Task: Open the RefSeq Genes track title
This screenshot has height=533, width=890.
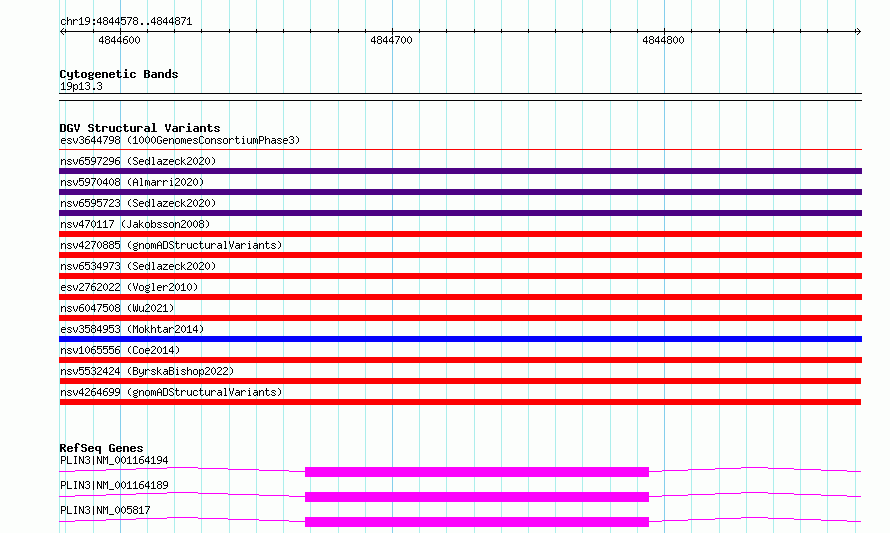Action: tap(101, 448)
